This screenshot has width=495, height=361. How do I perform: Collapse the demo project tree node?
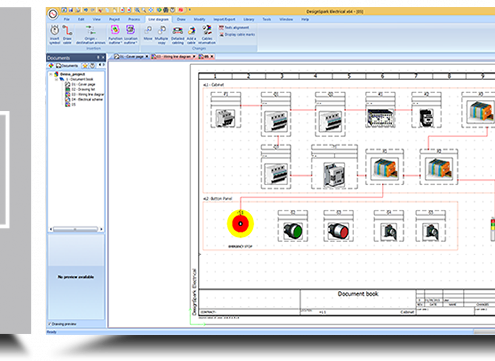click(x=51, y=74)
